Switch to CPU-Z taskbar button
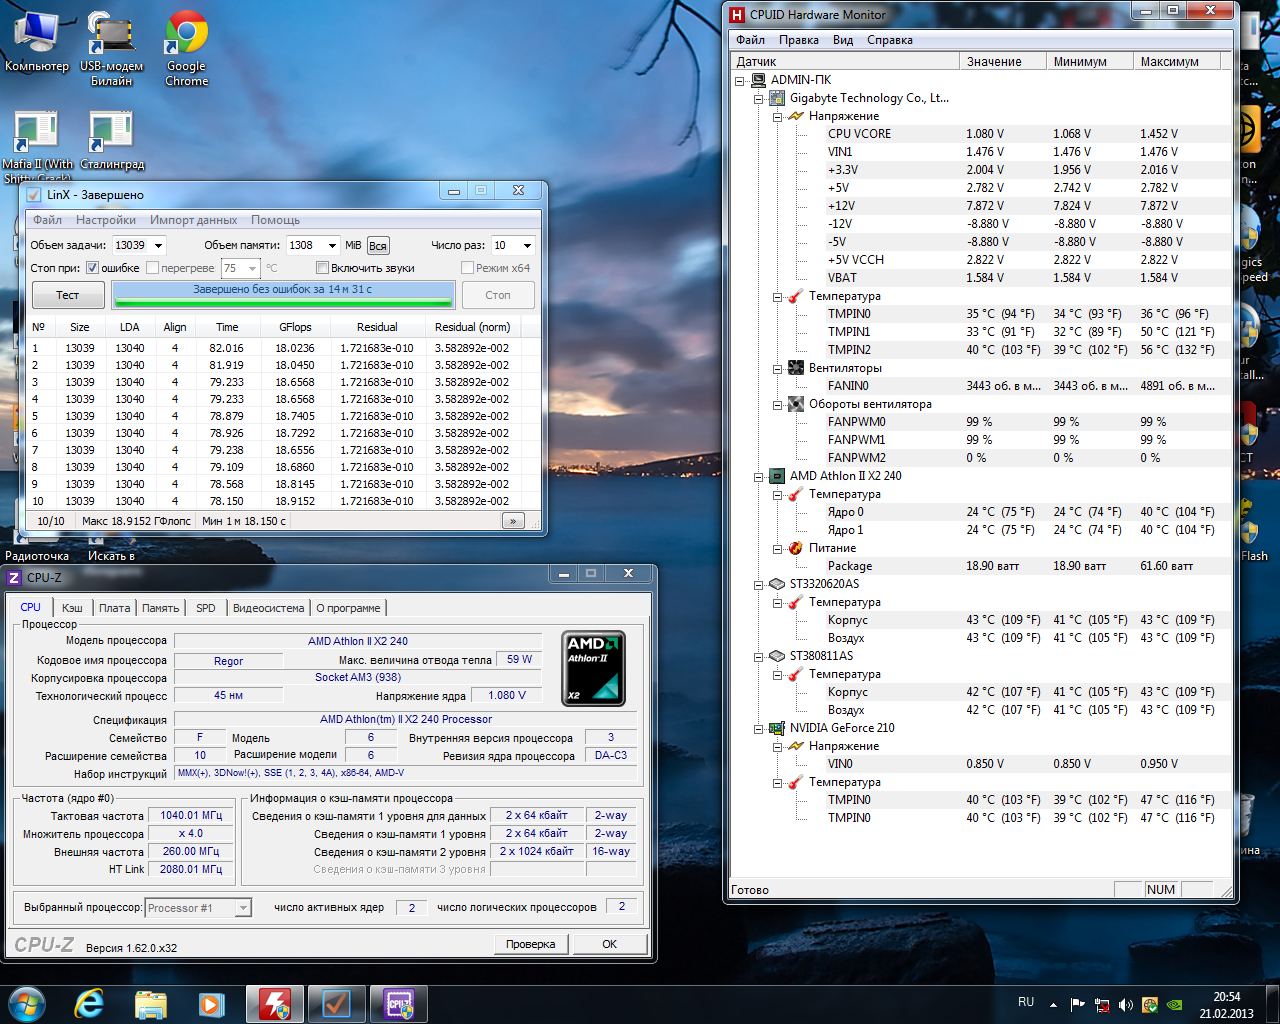Screen dimensions: 1280x1024 (x=398, y=1003)
